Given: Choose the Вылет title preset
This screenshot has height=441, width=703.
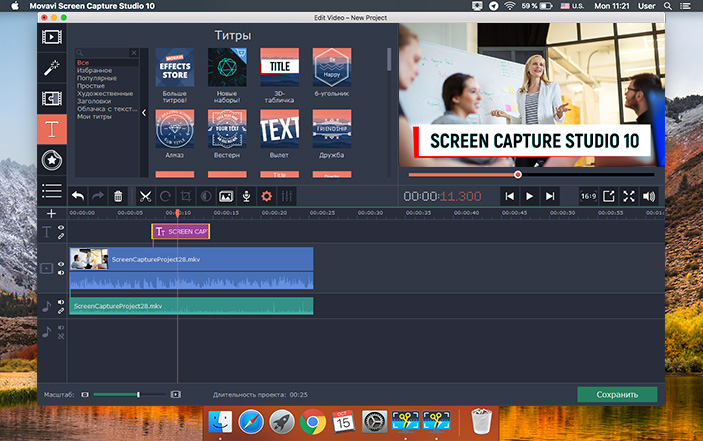Looking at the screenshot, I should [279, 129].
